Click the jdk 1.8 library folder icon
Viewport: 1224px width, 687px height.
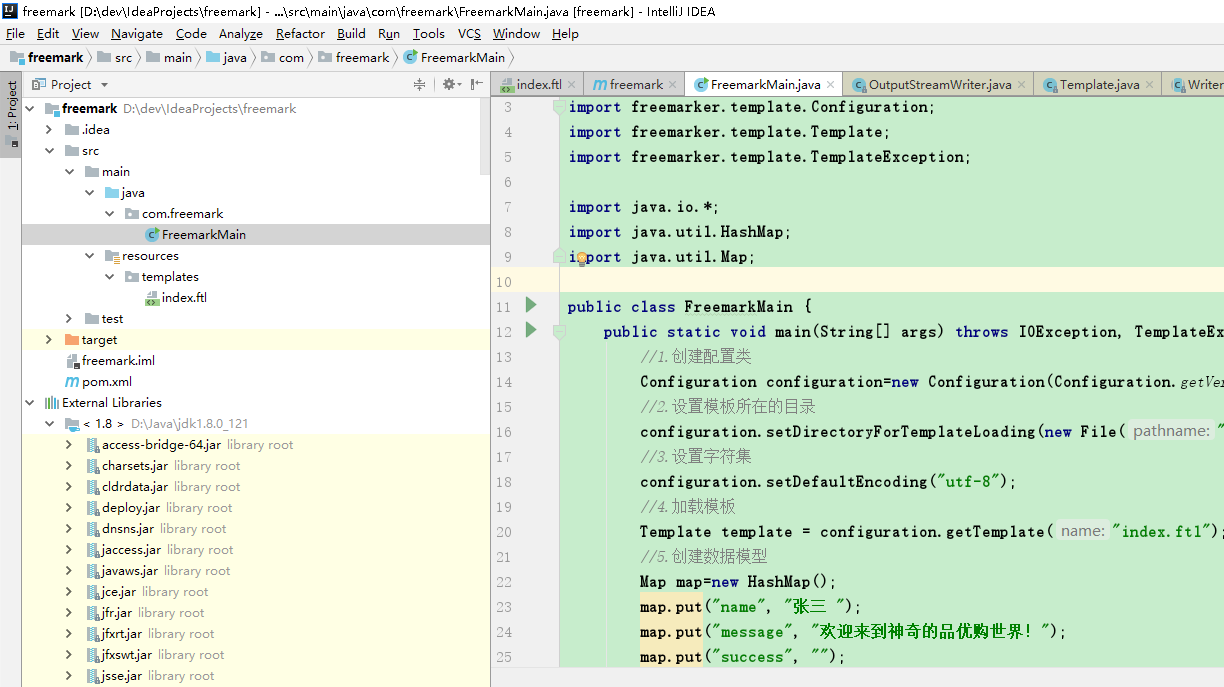72,424
